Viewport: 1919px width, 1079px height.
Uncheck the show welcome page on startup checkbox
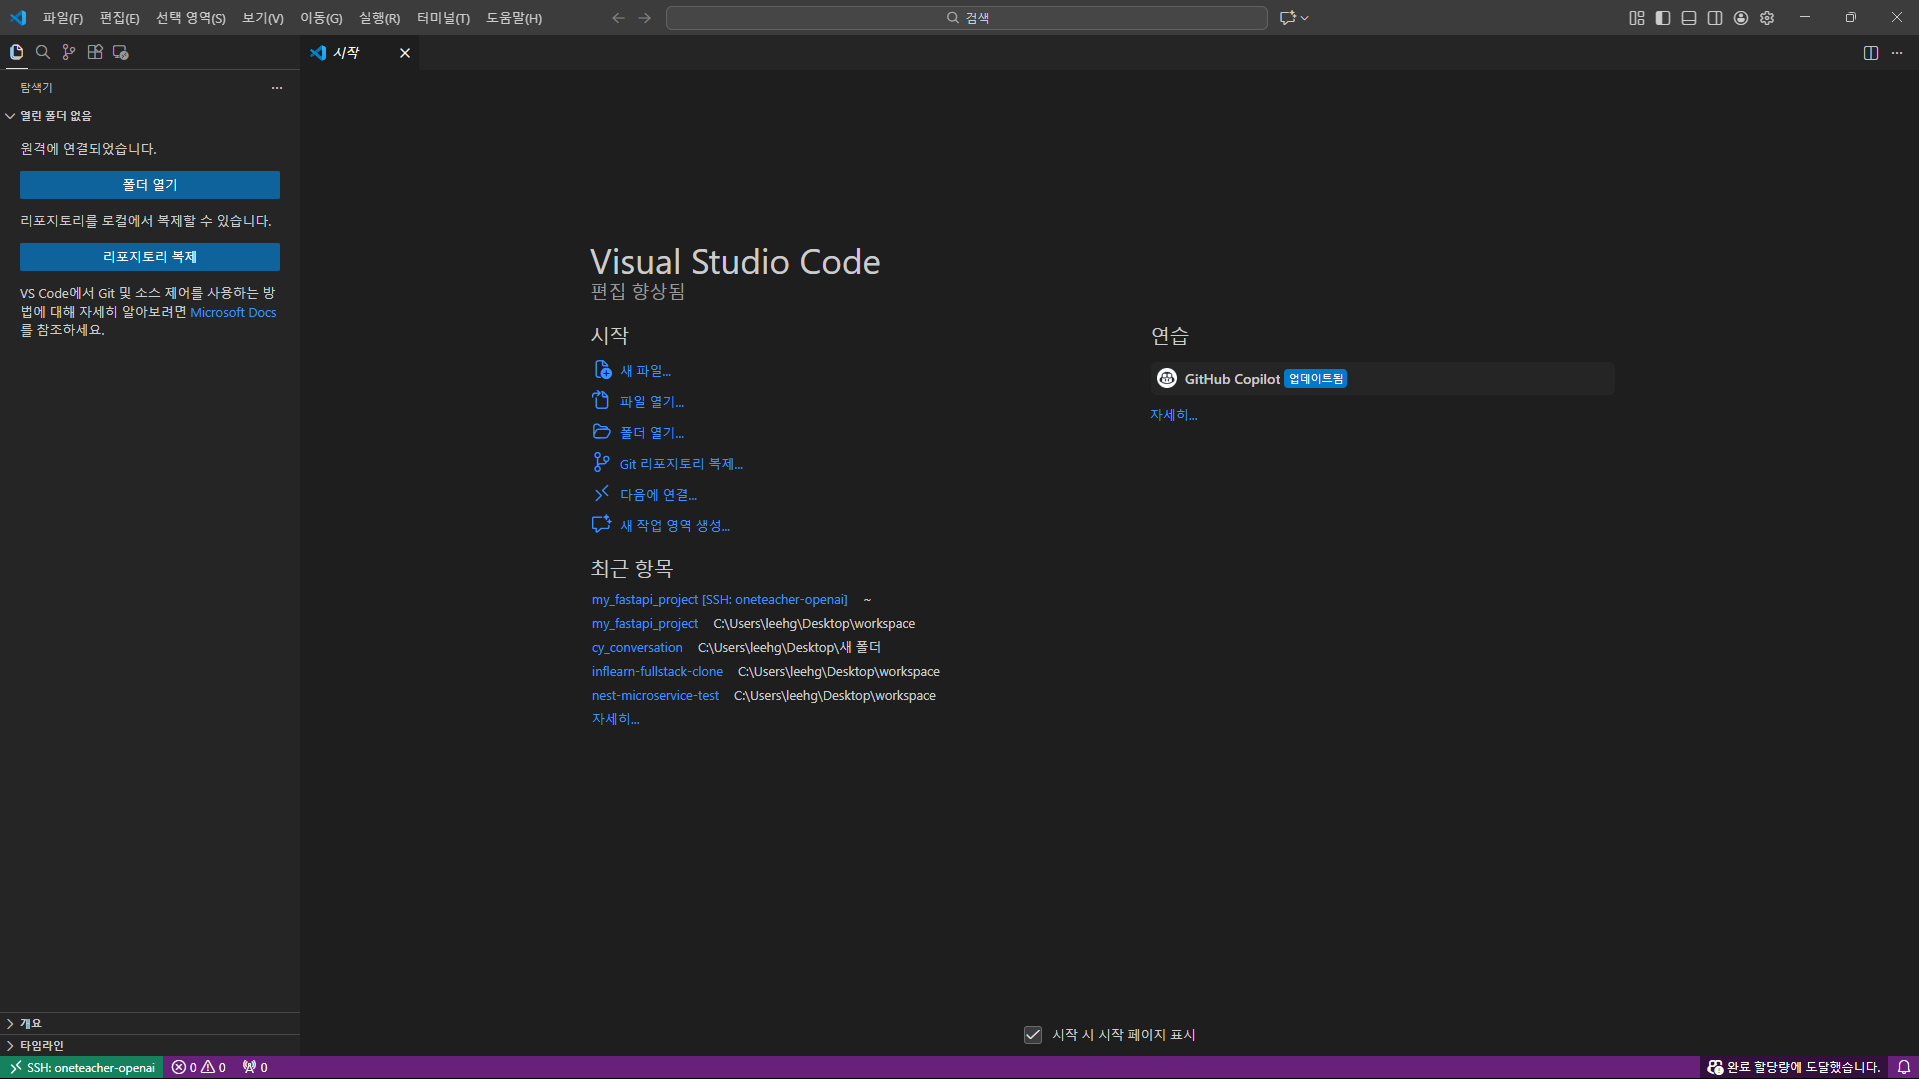click(1033, 1035)
